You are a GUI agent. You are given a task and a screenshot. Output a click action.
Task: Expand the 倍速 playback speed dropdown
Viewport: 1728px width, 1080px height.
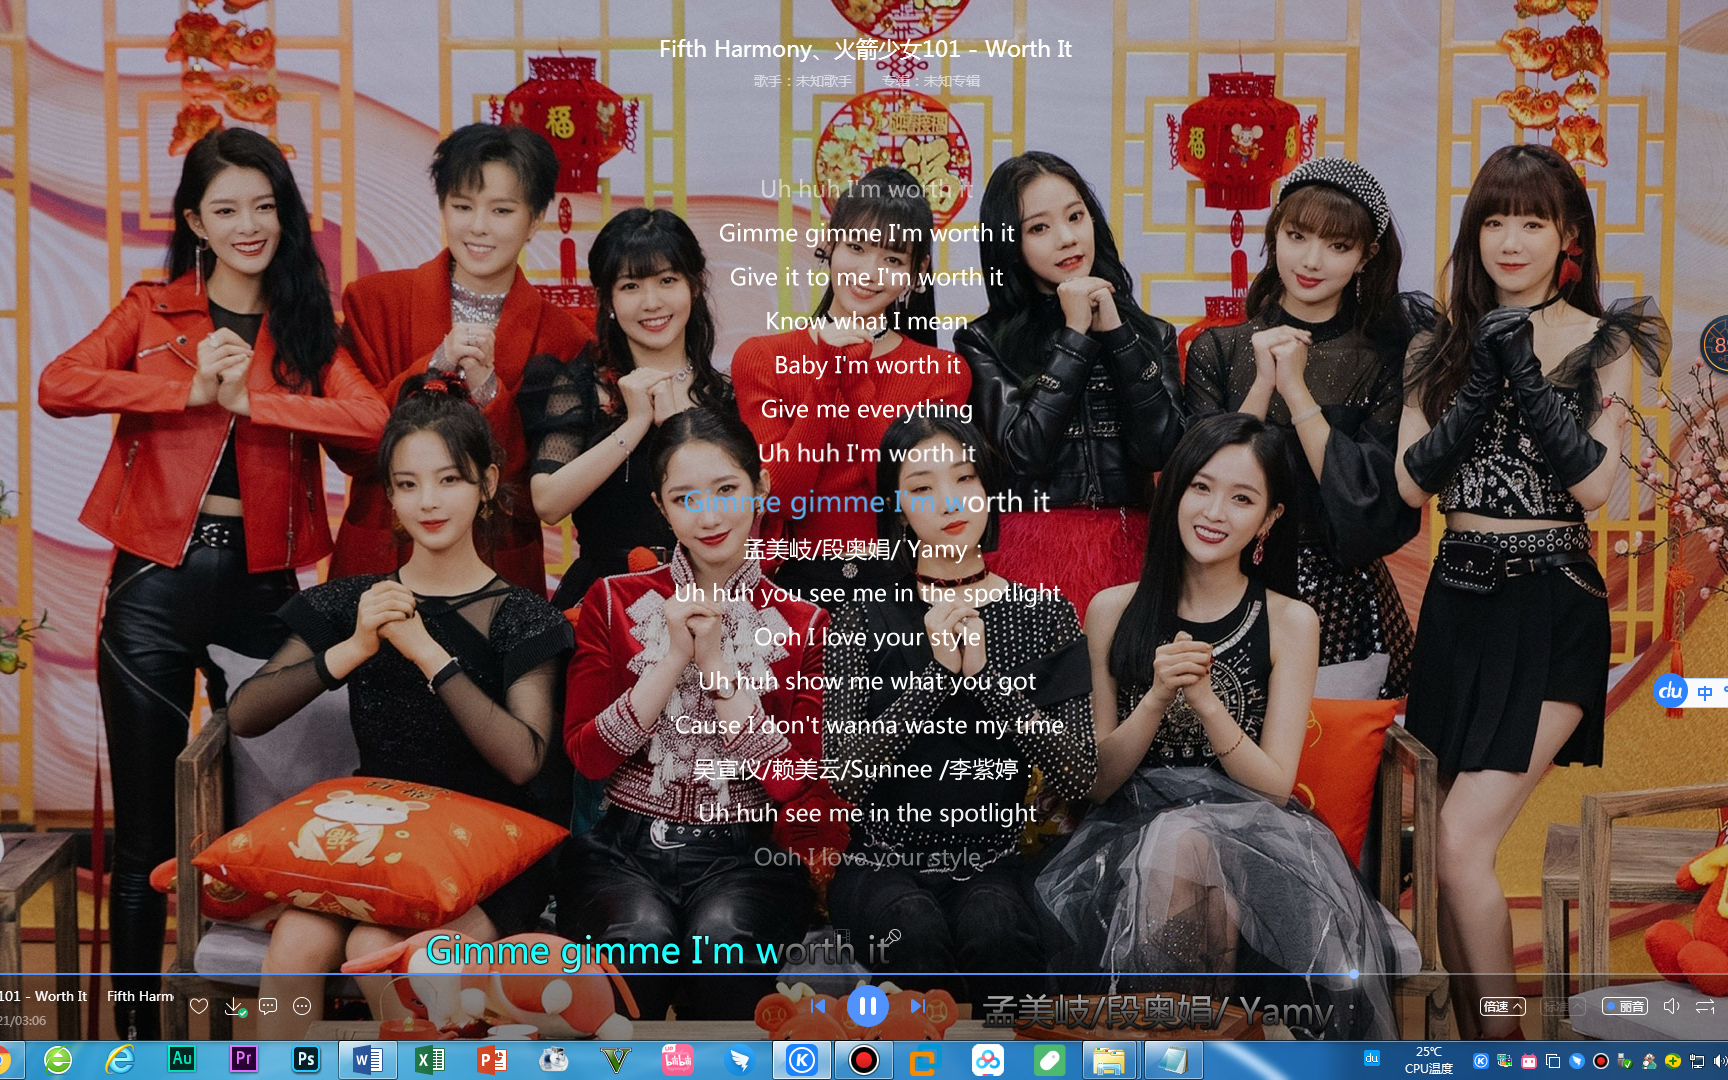pos(1503,1007)
